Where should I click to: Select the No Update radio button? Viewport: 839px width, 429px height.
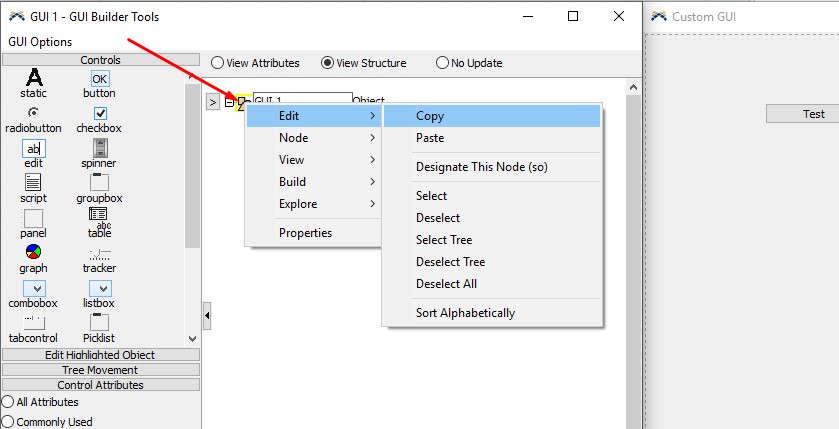tap(442, 63)
